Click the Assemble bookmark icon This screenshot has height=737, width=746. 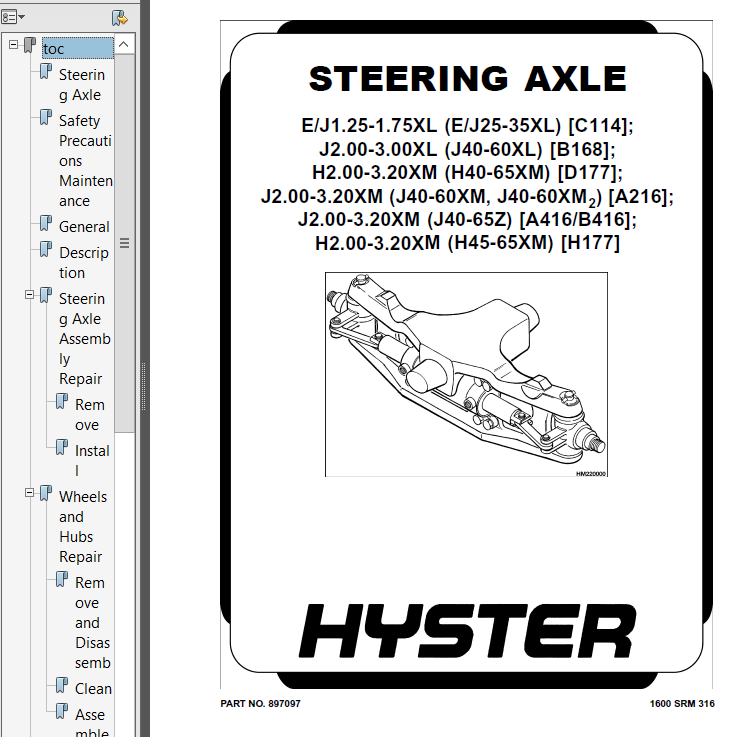(x=62, y=711)
